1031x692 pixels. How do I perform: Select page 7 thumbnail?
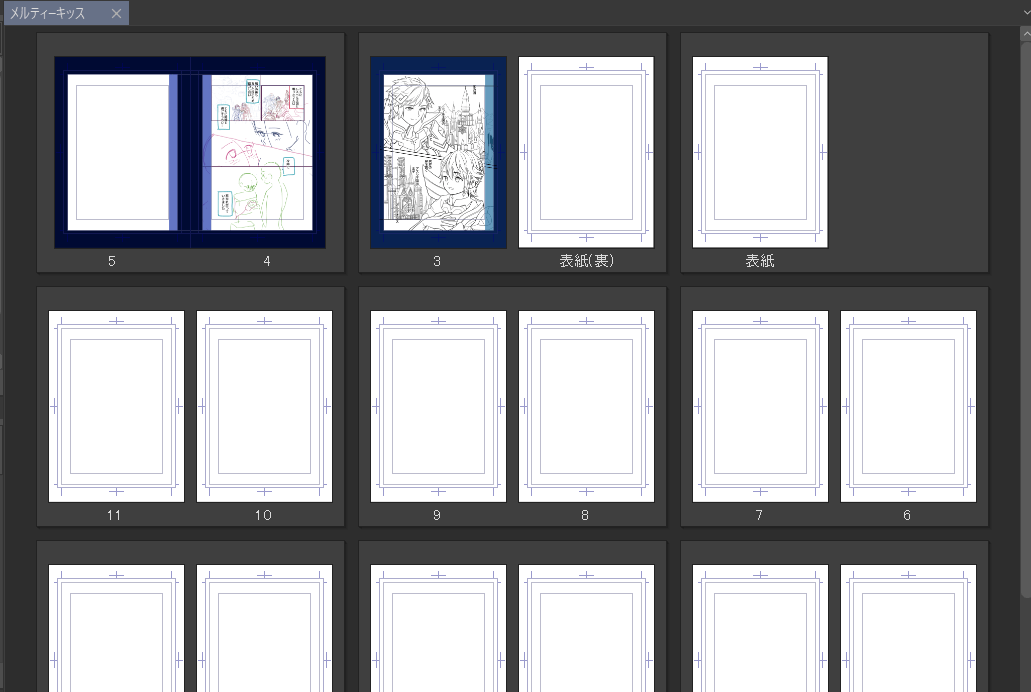coord(760,406)
